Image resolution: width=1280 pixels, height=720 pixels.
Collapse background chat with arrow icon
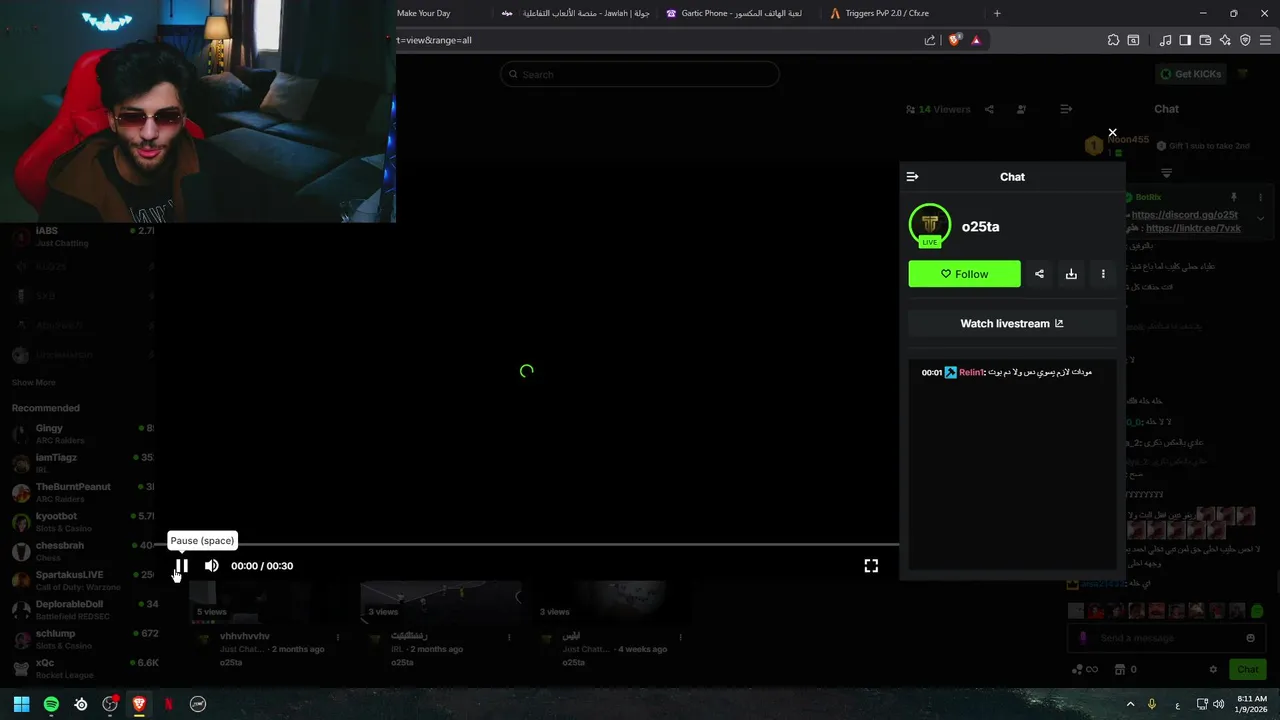[1066, 109]
